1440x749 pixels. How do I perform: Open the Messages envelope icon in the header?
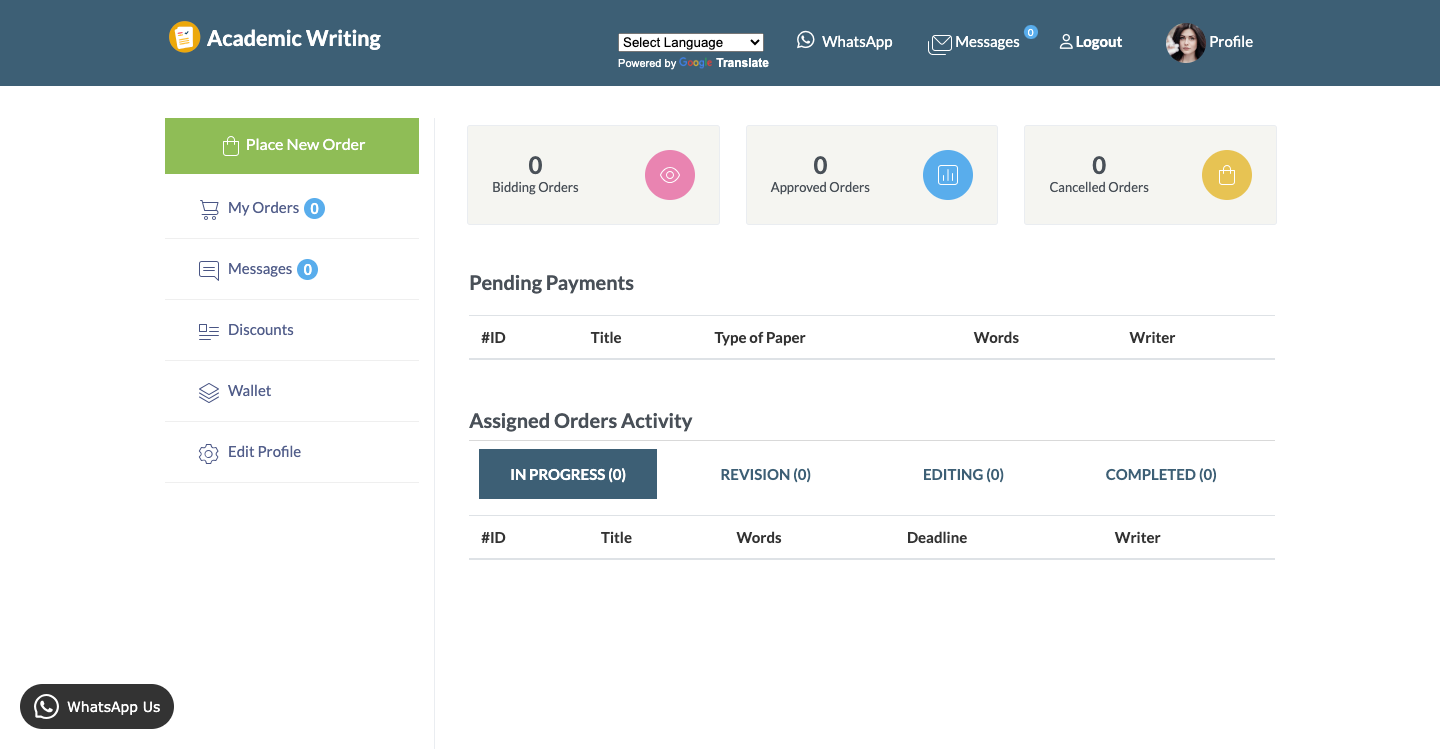[939, 43]
